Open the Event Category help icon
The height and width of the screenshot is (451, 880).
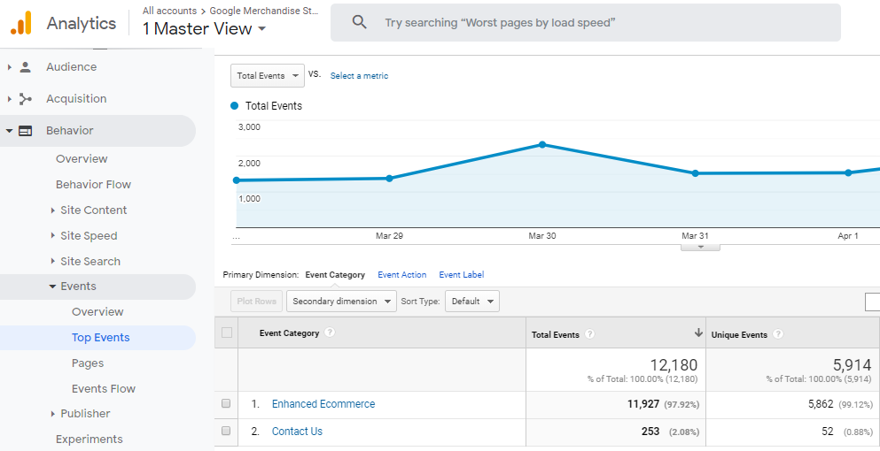click(330, 333)
